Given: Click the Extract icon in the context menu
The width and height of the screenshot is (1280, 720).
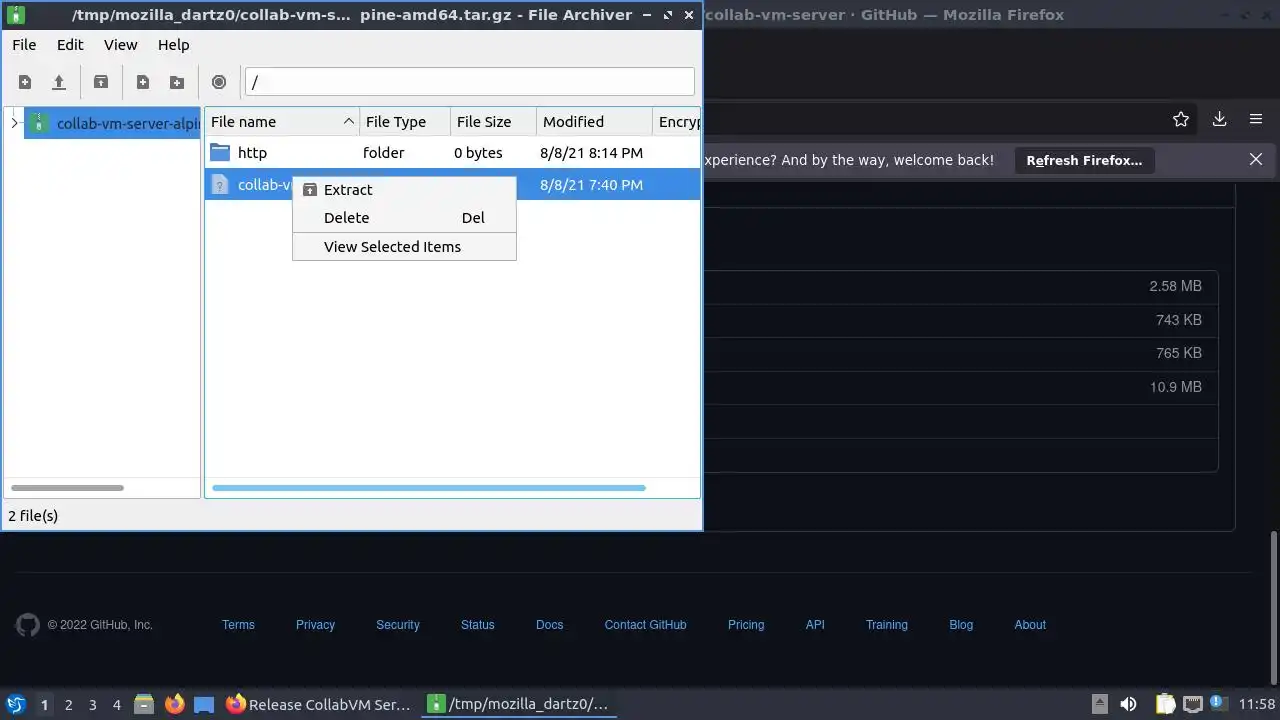Looking at the screenshot, I should click(310, 190).
